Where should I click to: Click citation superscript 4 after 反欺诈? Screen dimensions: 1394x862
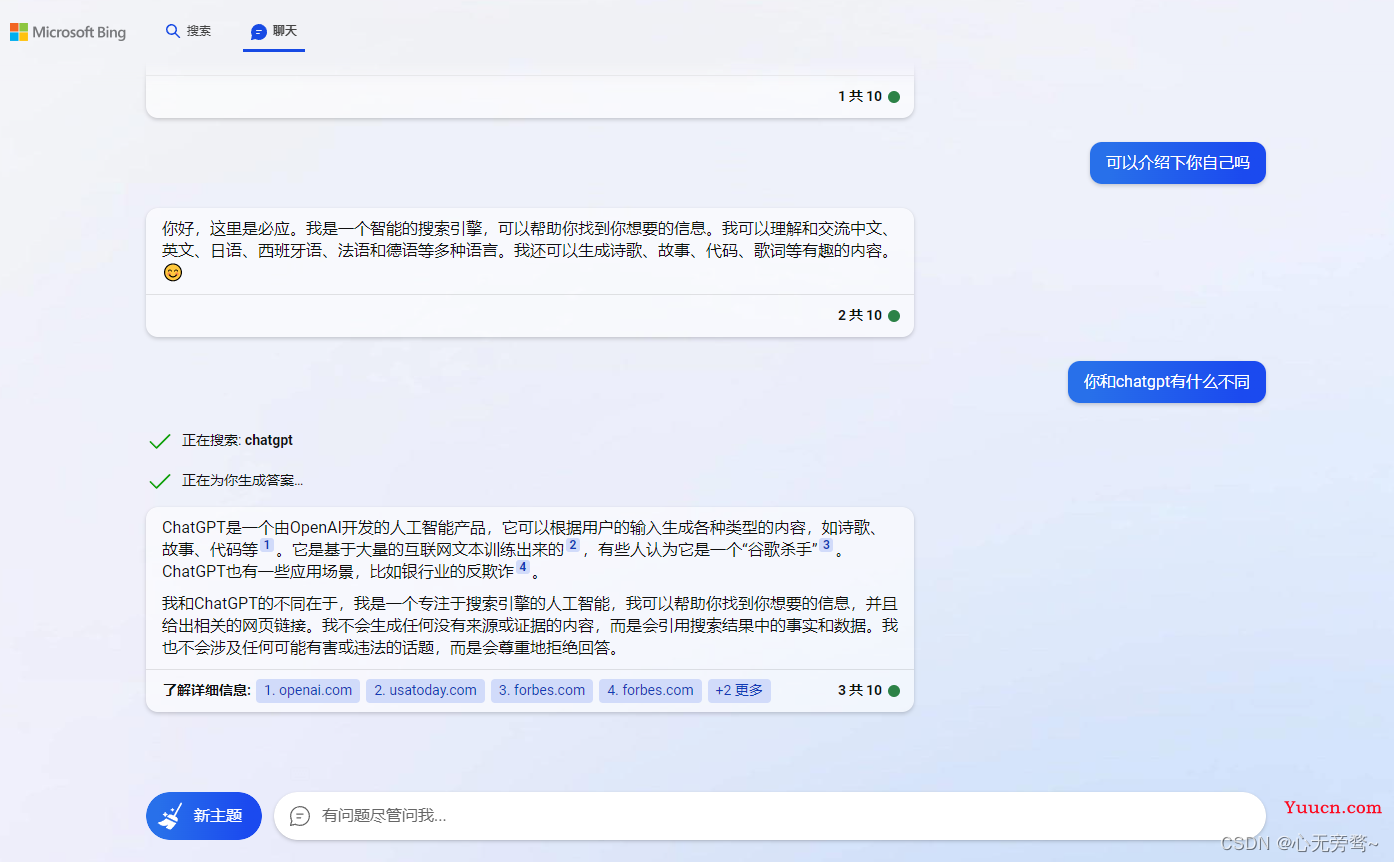pos(523,568)
